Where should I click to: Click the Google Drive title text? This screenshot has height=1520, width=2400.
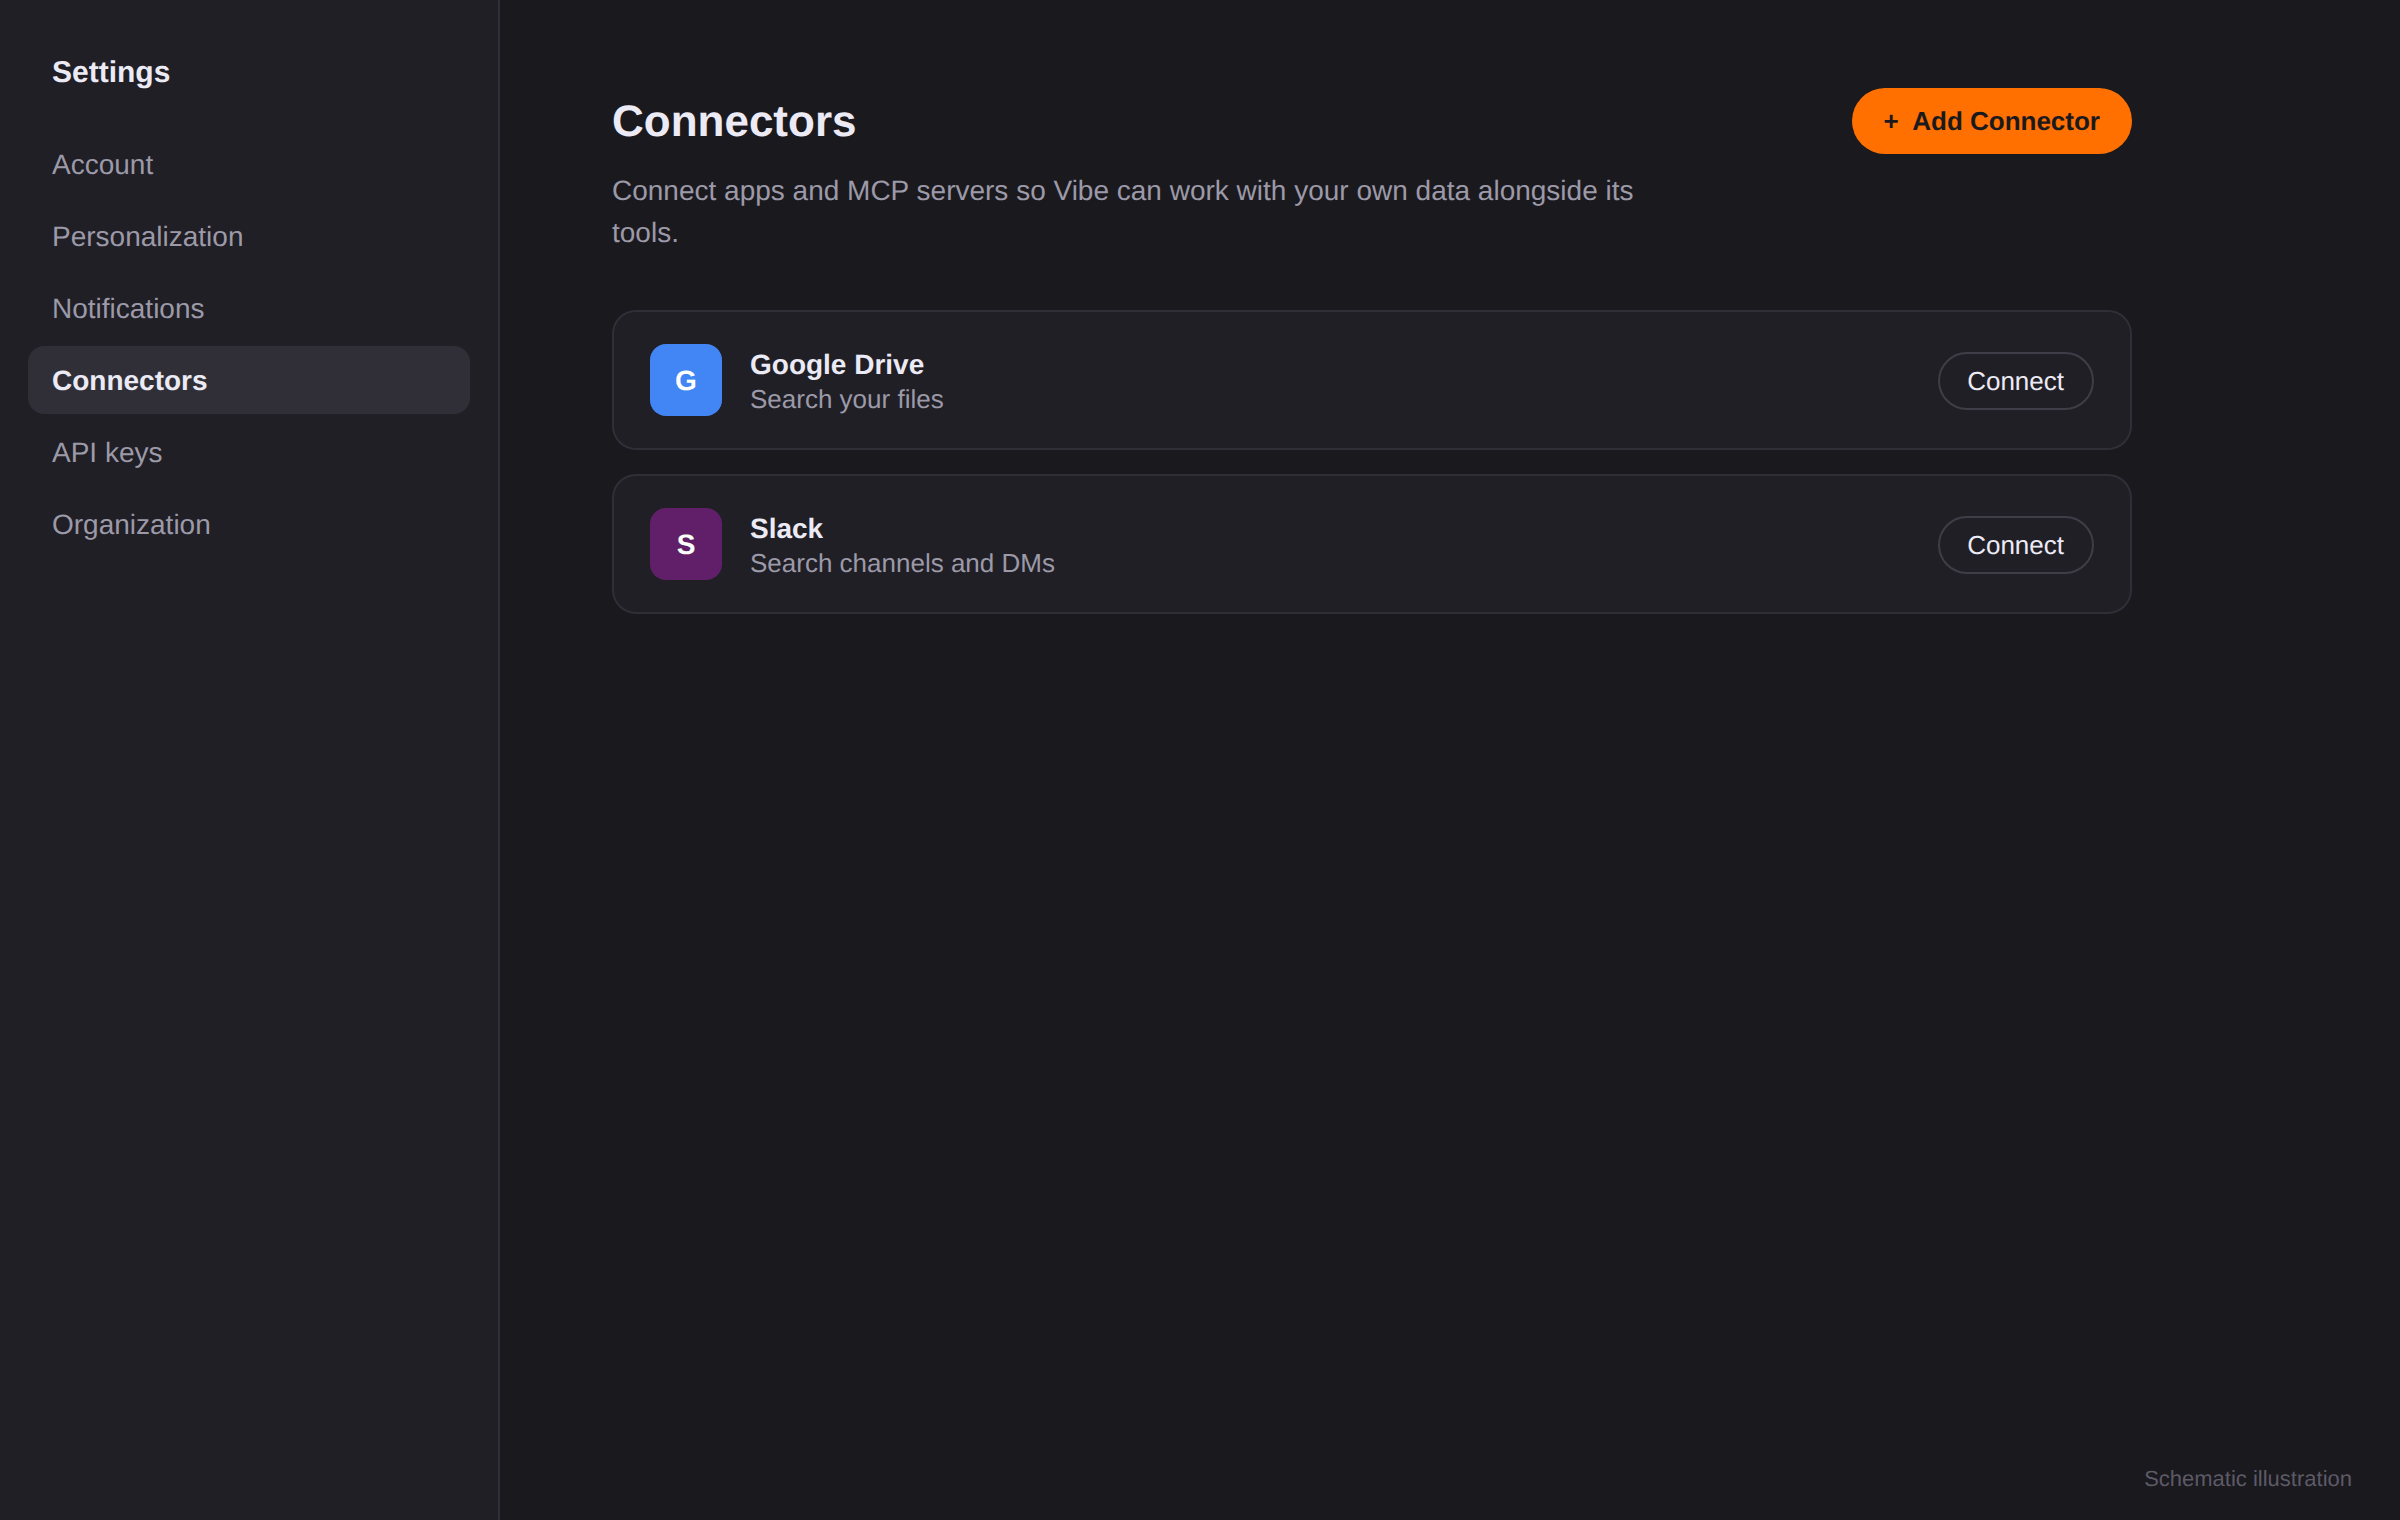(x=837, y=364)
